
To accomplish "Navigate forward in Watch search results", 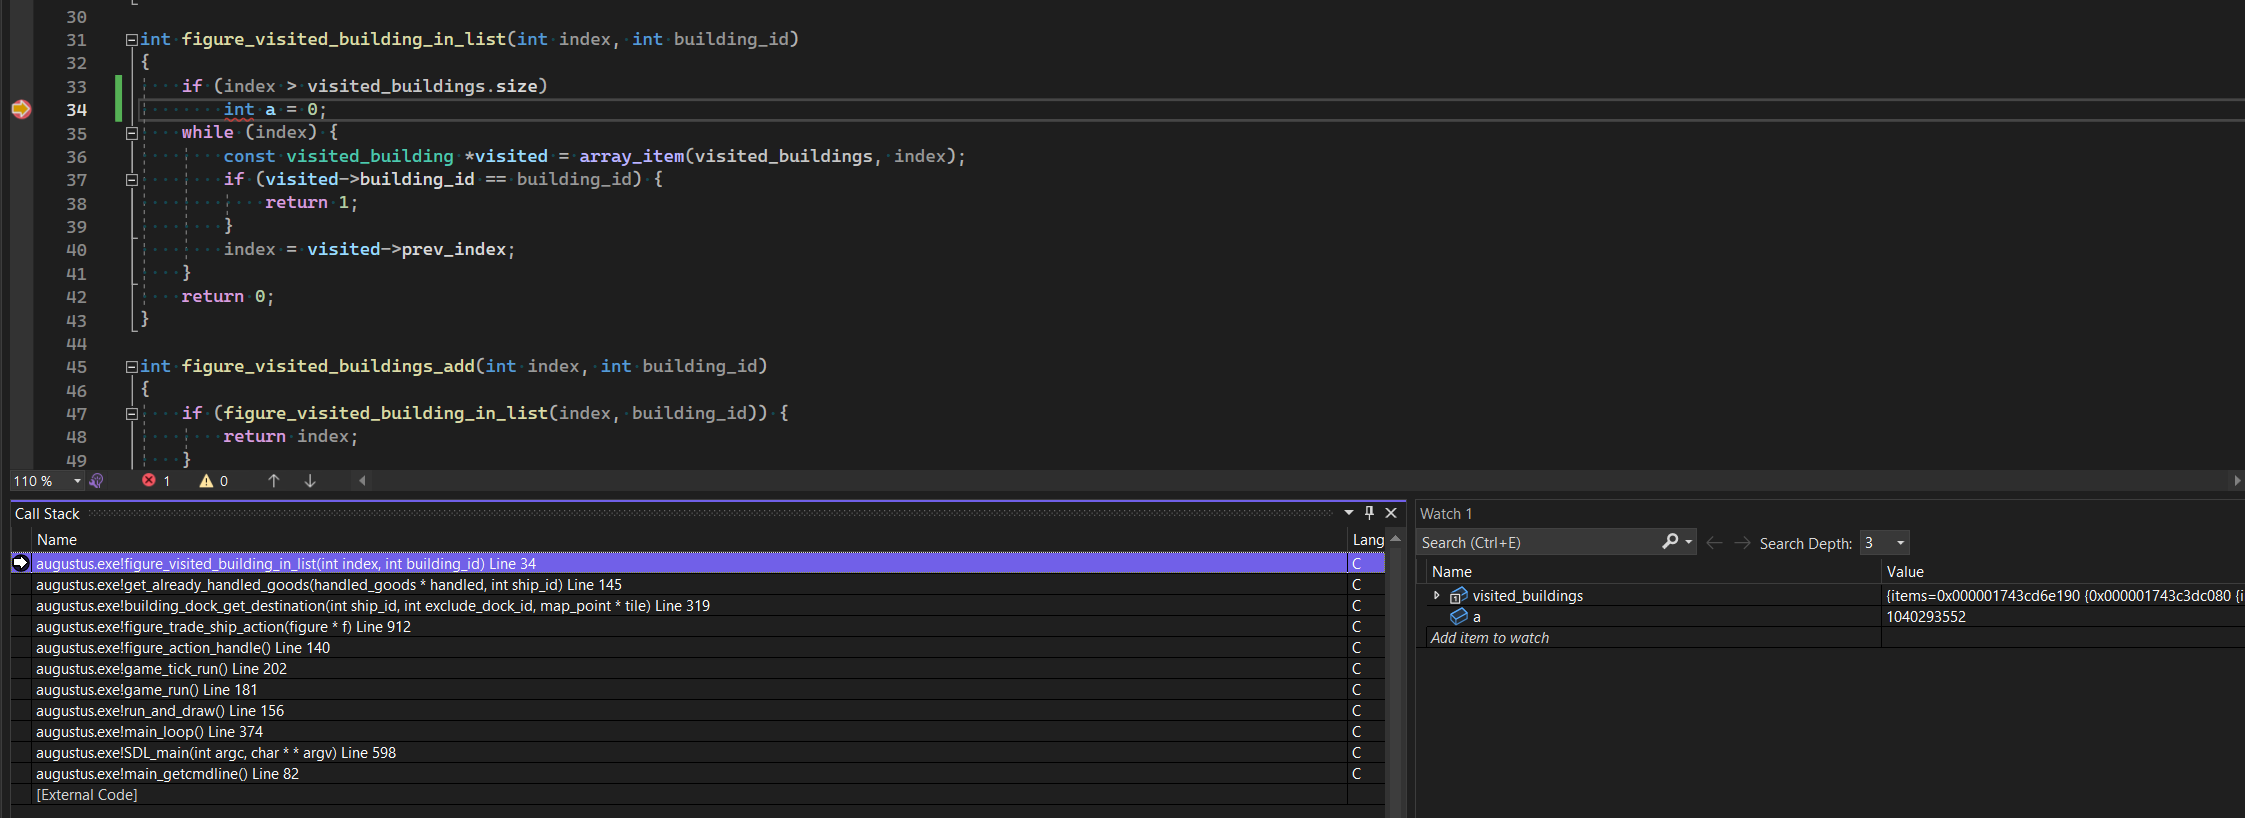I will [x=1742, y=543].
